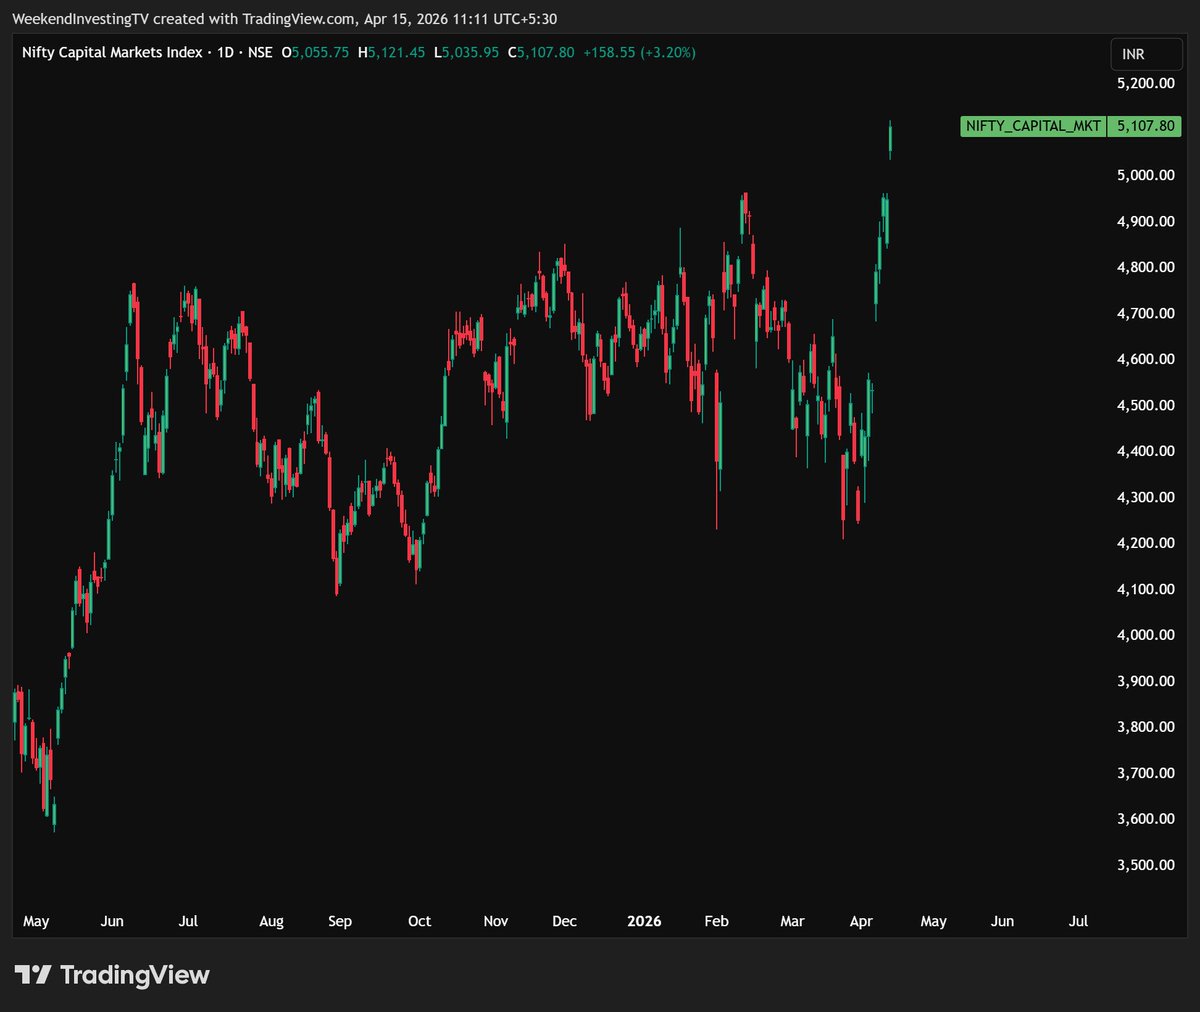Open the INR currency selector
1200x1012 pixels.
pos(1145,54)
